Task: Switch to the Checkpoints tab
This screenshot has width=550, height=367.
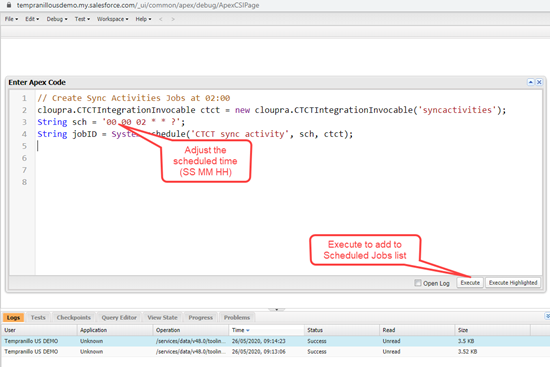Action: [74, 318]
